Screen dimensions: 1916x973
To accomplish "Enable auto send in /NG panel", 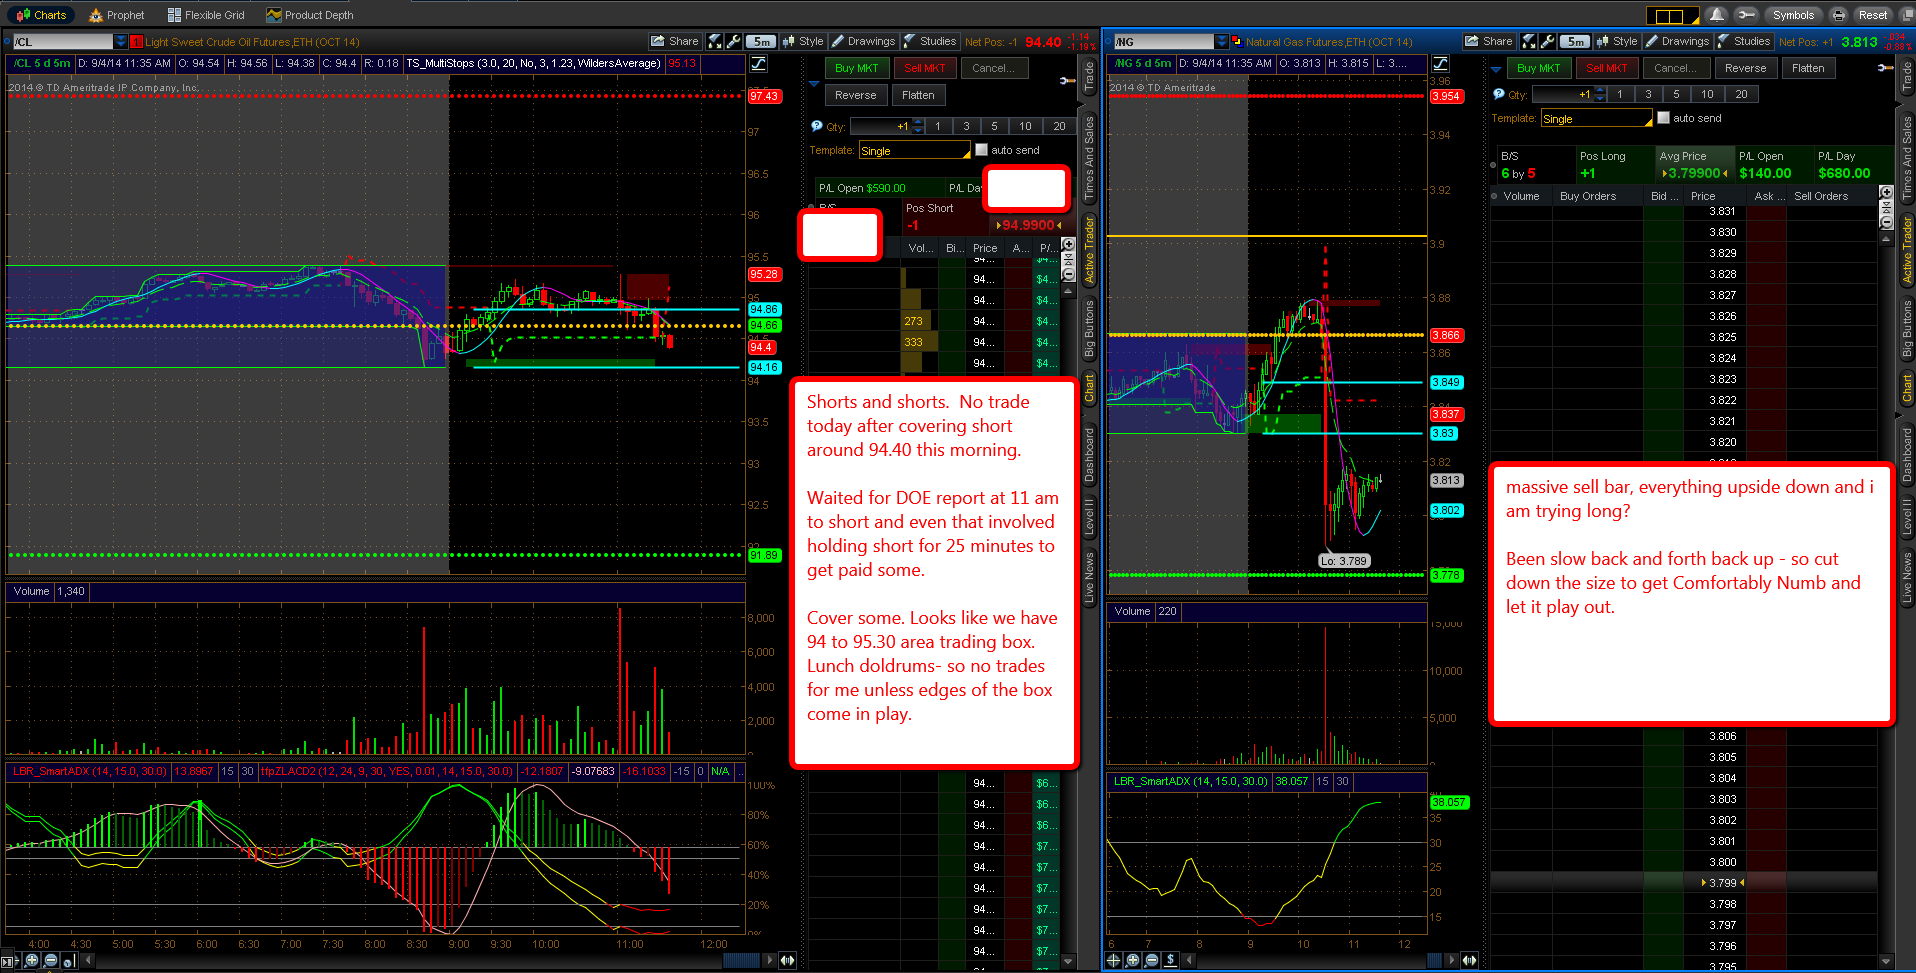I will (1663, 118).
